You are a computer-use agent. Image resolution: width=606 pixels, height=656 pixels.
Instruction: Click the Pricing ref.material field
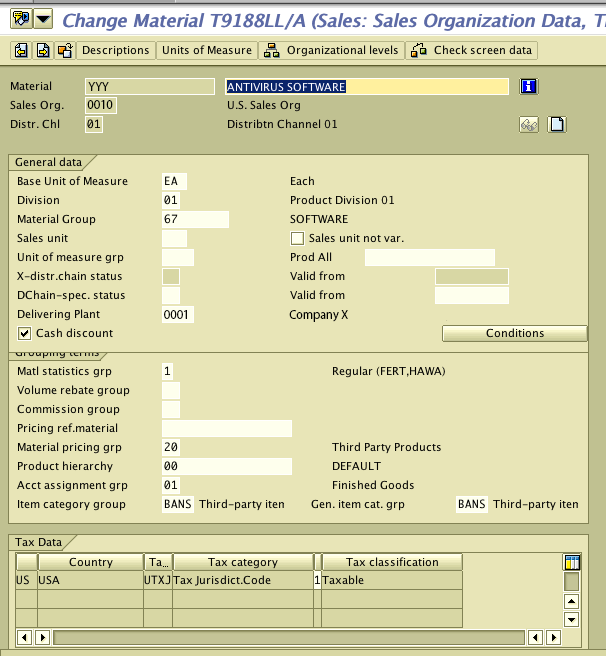coord(227,428)
